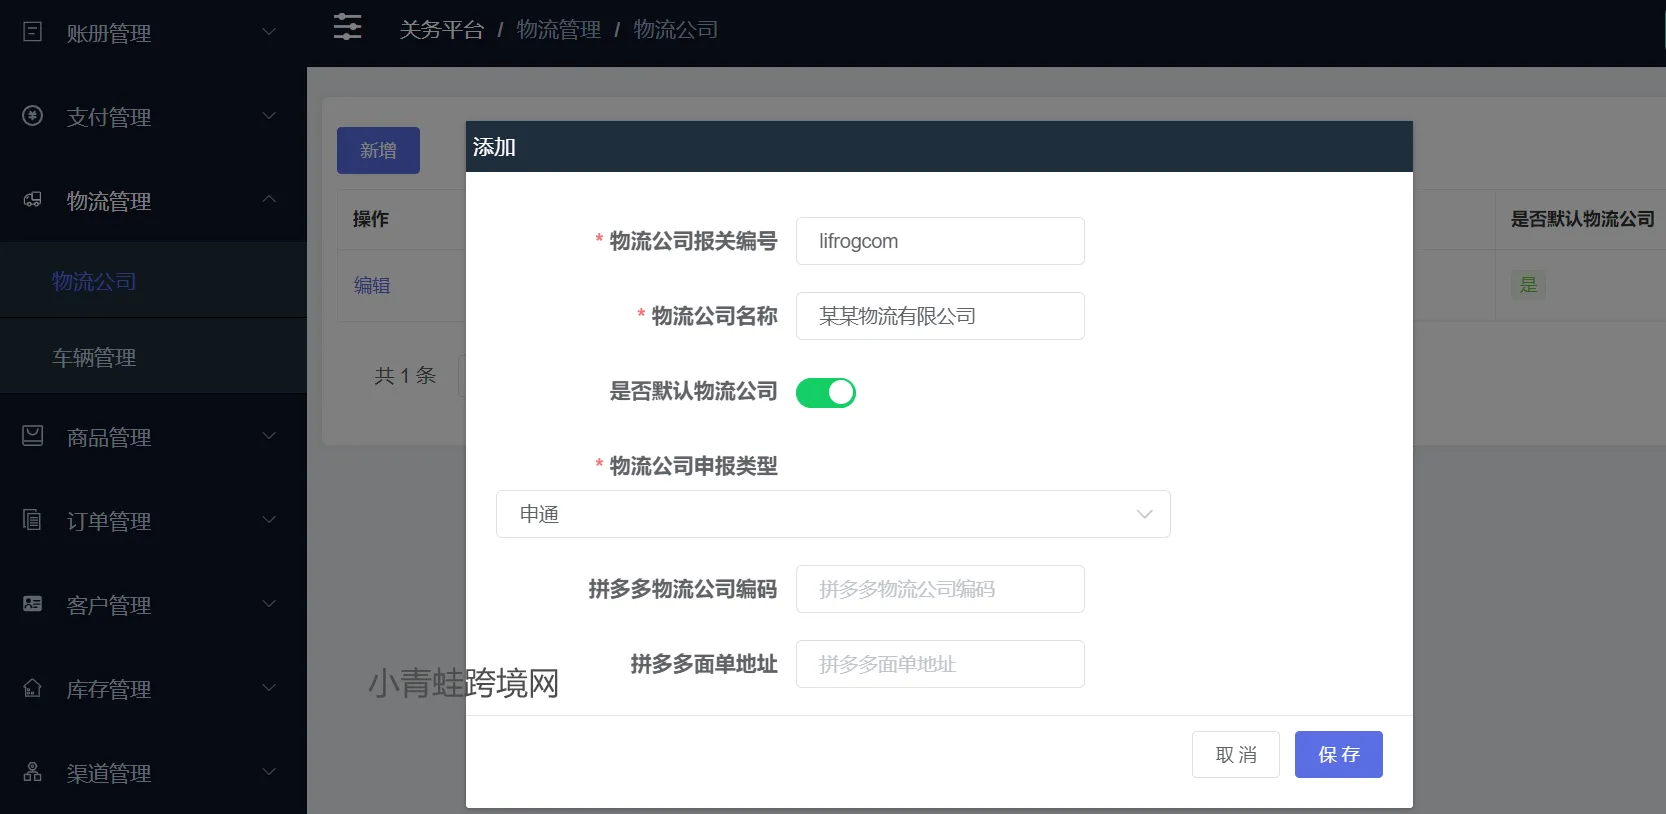
Task: Select 物流公司 sidebar menu item
Action: [94, 281]
